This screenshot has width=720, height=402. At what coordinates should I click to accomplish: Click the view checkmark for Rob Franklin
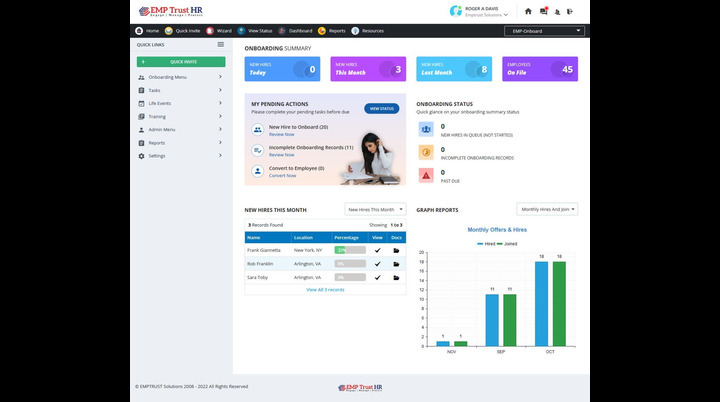pos(377,264)
